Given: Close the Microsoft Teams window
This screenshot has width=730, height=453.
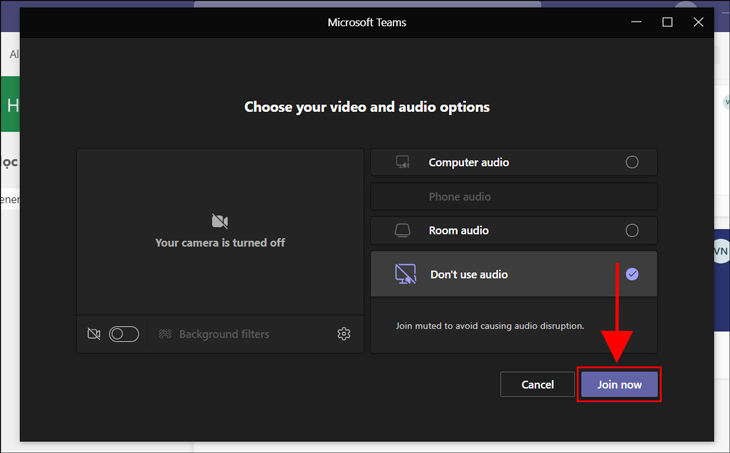Looking at the screenshot, I should pos(698,22).
